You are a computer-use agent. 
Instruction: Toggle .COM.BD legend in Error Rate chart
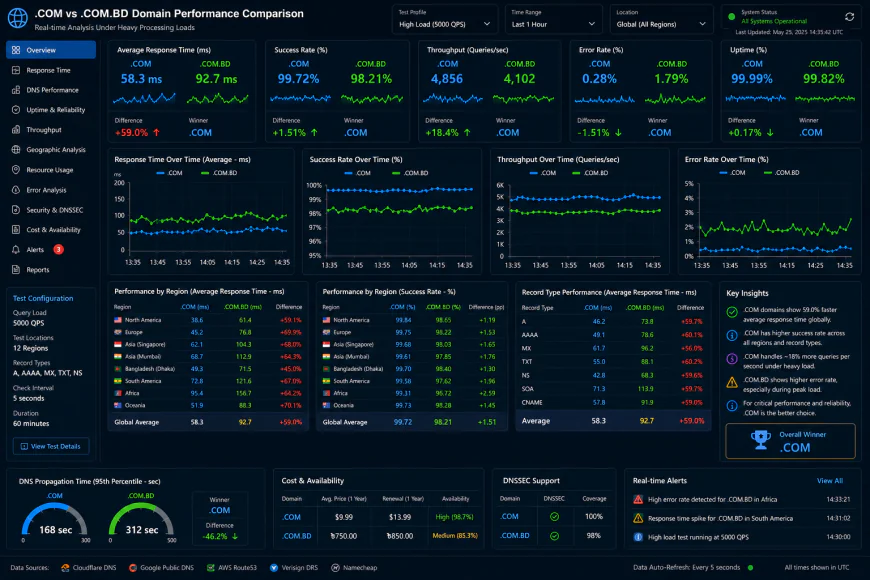pos(782,173)
